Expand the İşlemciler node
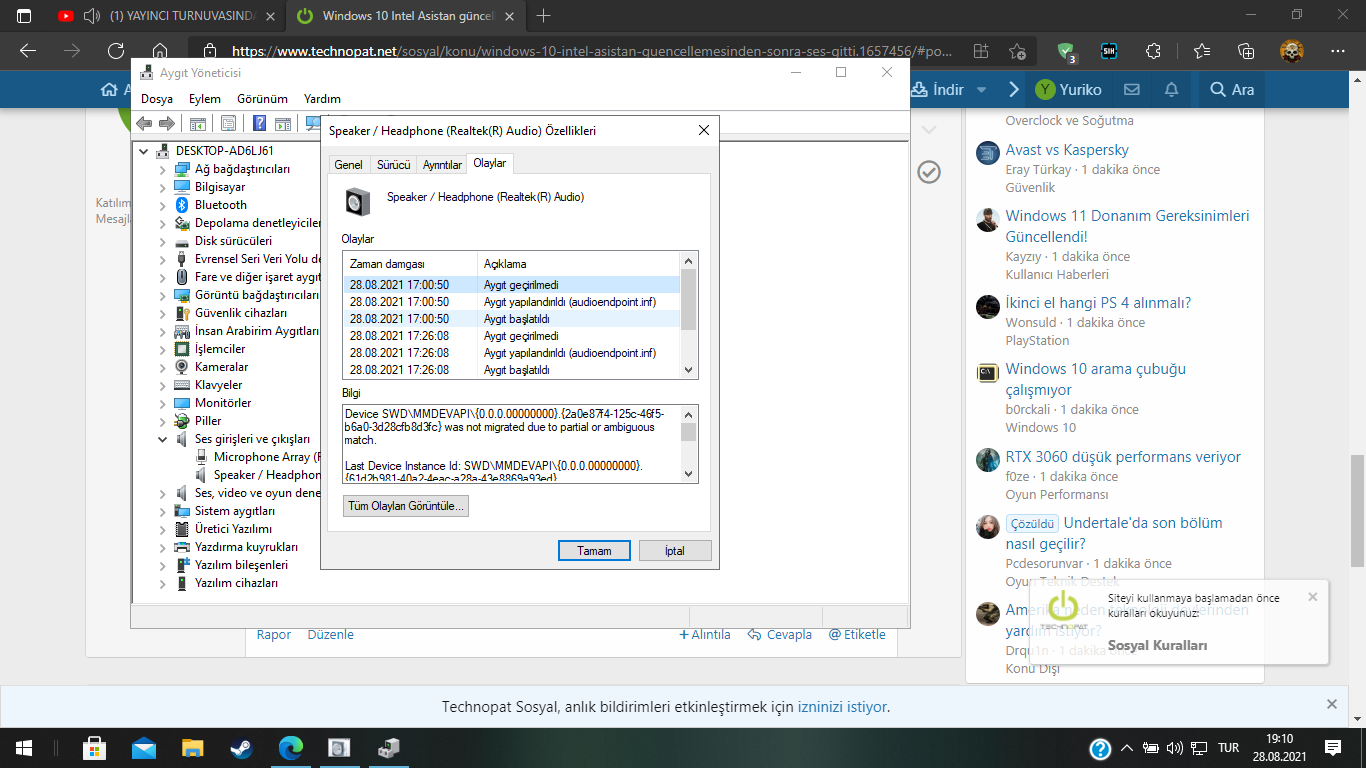The image size is (1366, 768). [163, 349]
